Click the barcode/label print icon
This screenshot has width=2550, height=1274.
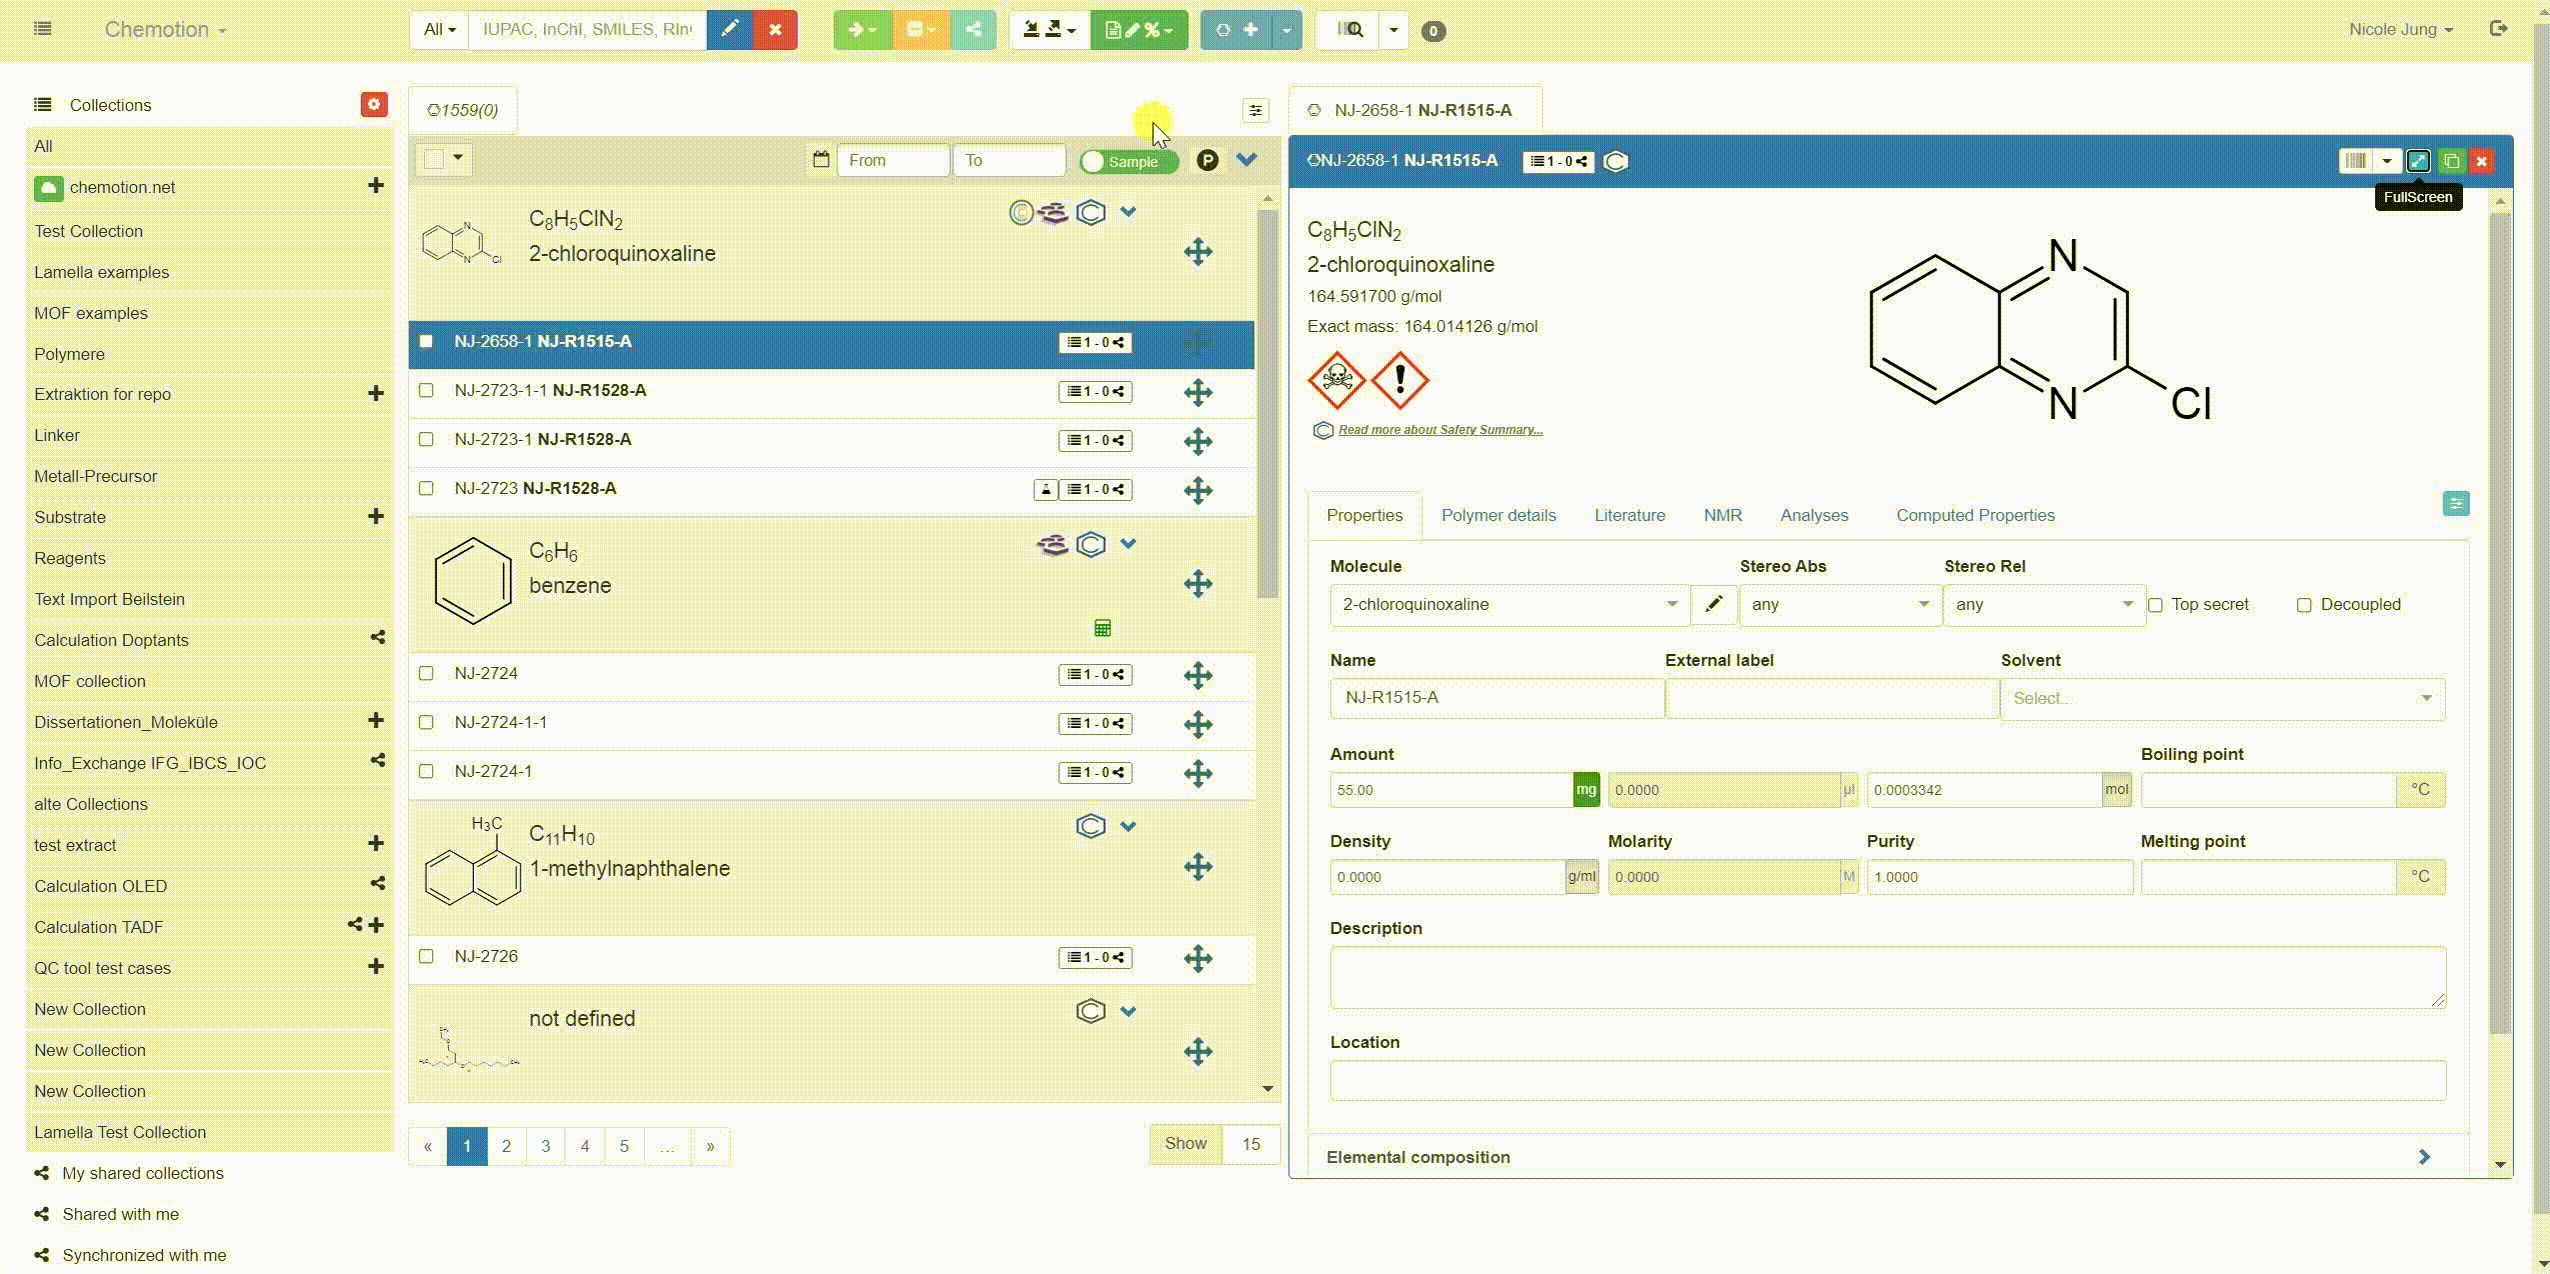[2355, 159]
